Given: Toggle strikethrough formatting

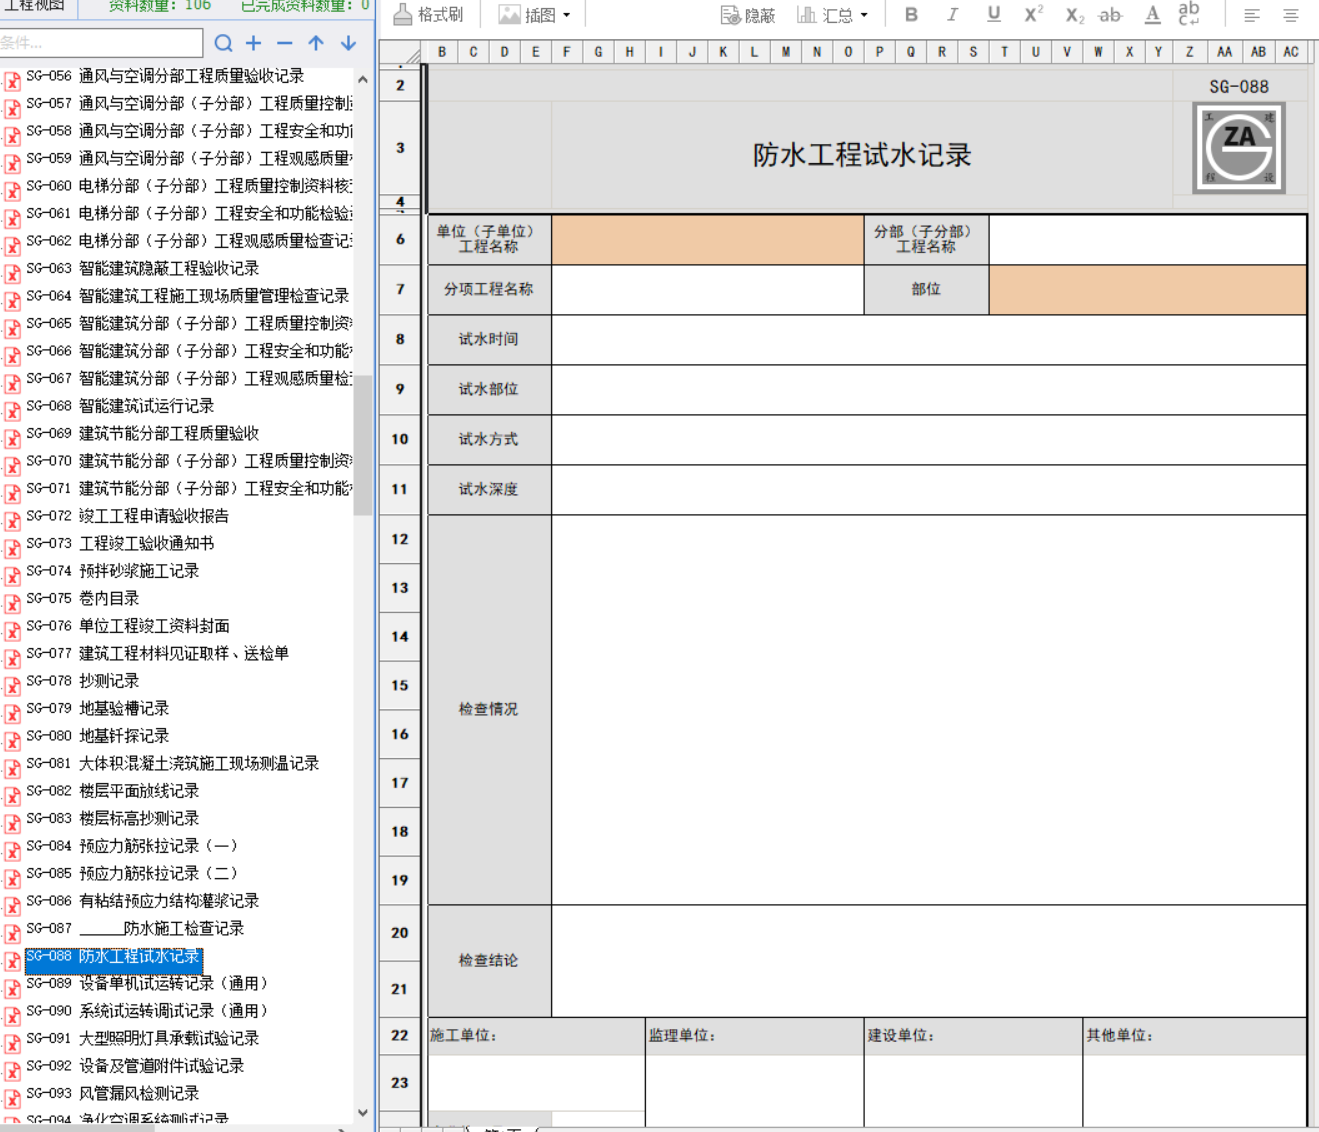Looking at the screenshot, I should pos(1110,14).
